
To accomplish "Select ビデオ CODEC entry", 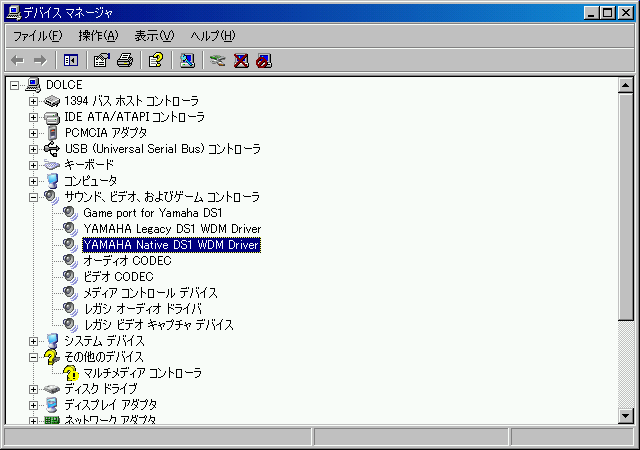I will coord(118,277).
